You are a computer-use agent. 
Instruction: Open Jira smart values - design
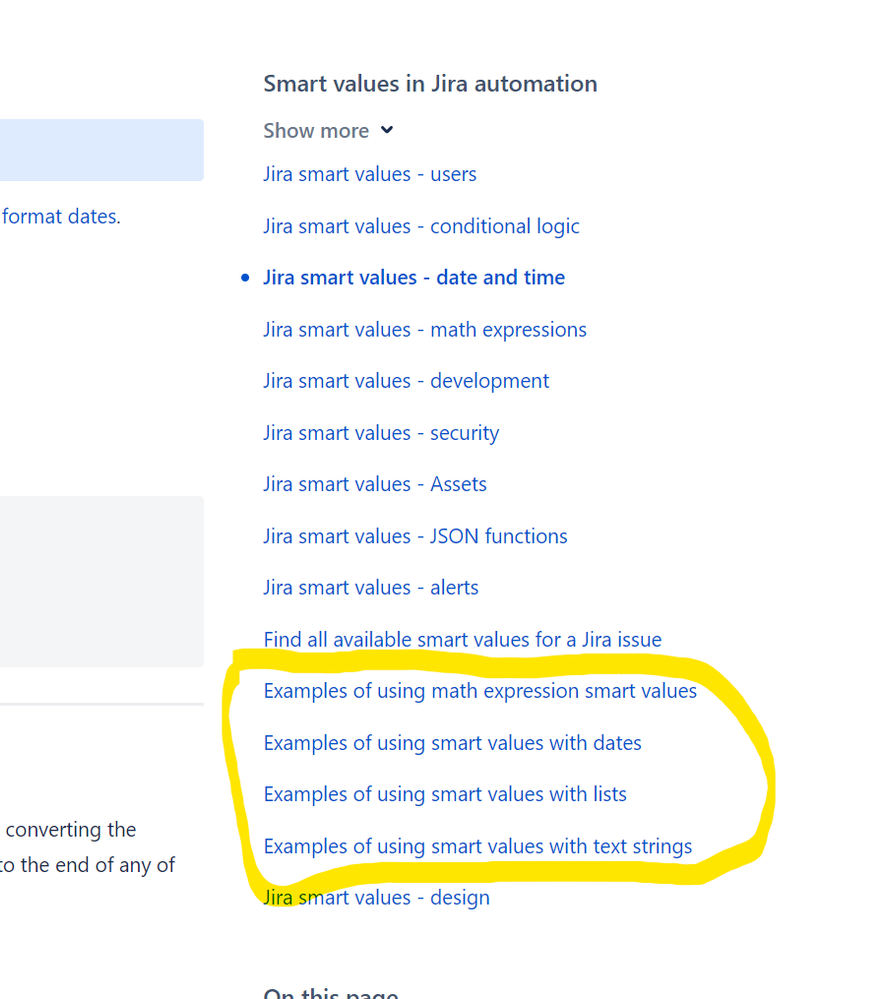pos(376,897)
